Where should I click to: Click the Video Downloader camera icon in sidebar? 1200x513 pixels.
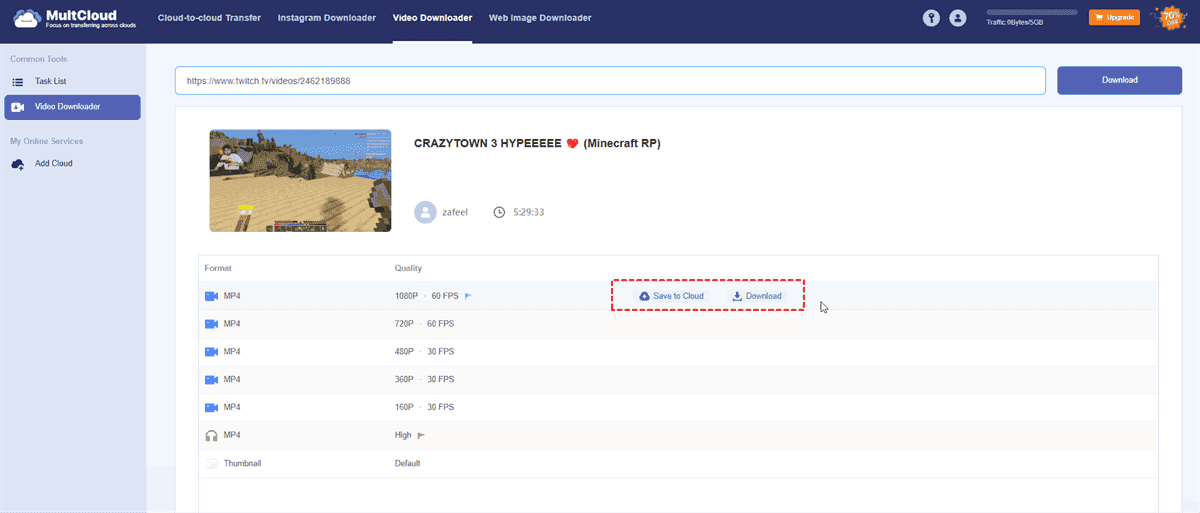(x=18, y=107)
